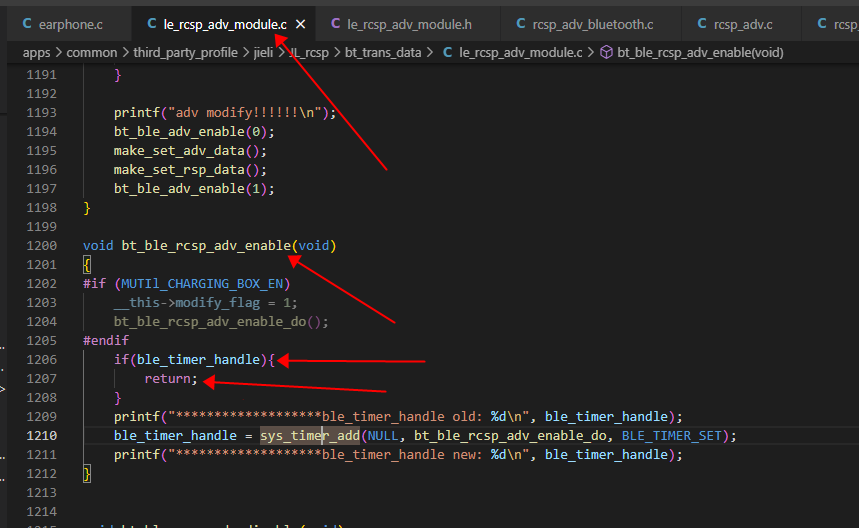The width and height of the screenshot is (859, 528).
Task: Click the C icon in the breadcrumb path
Action: coord(448,52)
